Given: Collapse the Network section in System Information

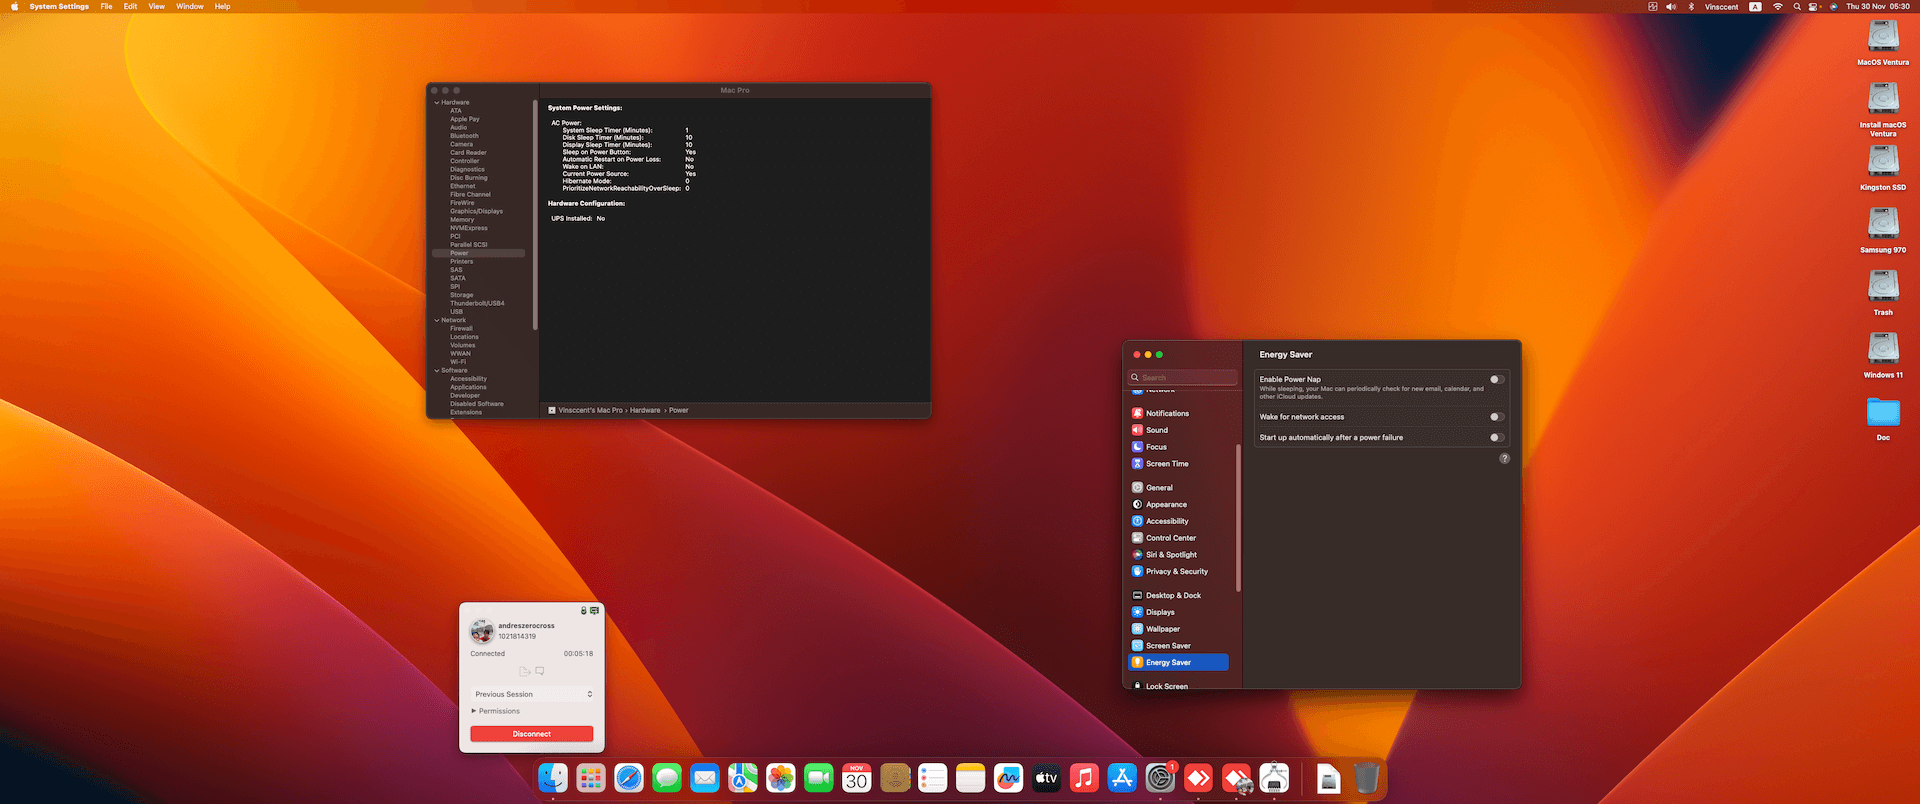Looking at the screenshot, I should (437, 320).
